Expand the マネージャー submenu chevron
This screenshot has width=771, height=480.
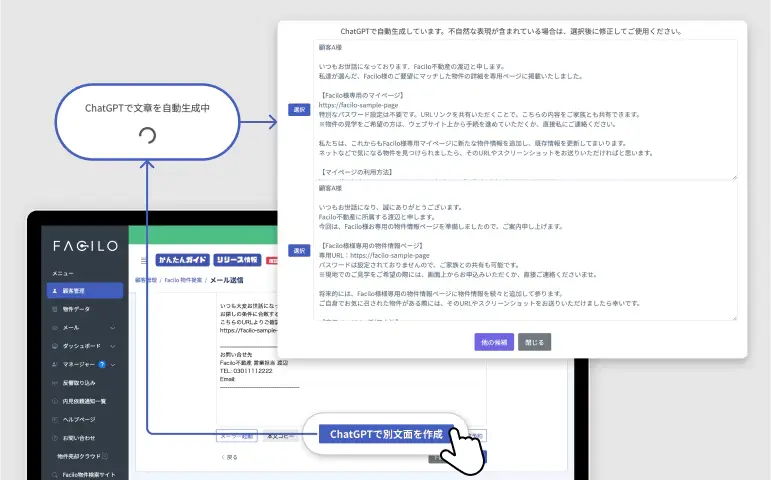click(113, 364)
